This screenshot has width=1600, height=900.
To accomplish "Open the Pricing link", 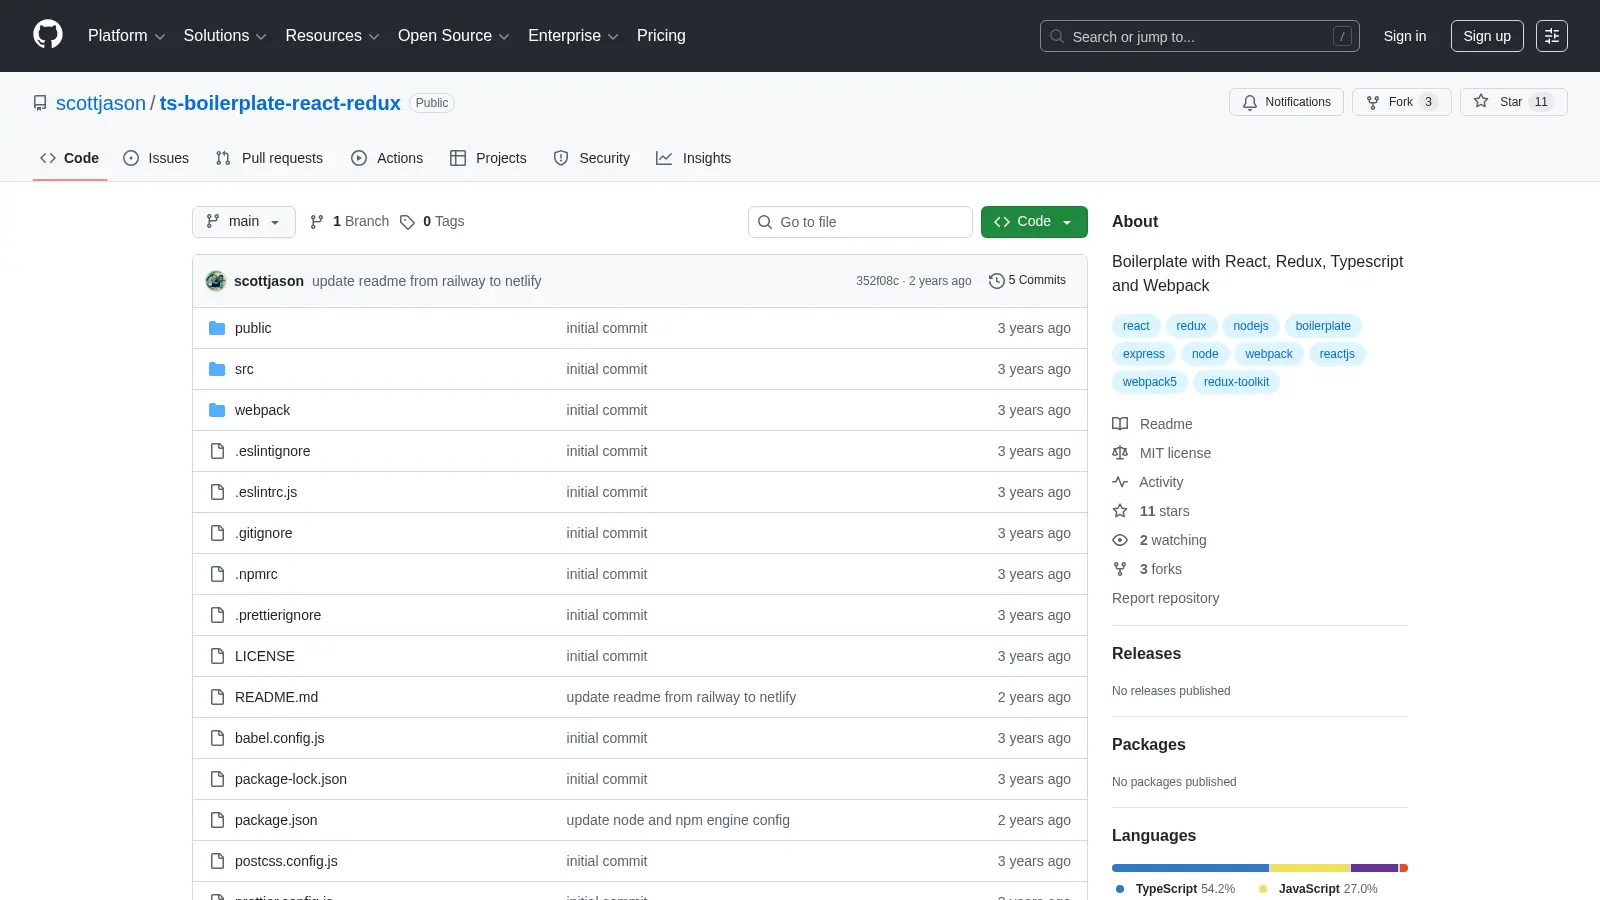I will click(661, 36).
